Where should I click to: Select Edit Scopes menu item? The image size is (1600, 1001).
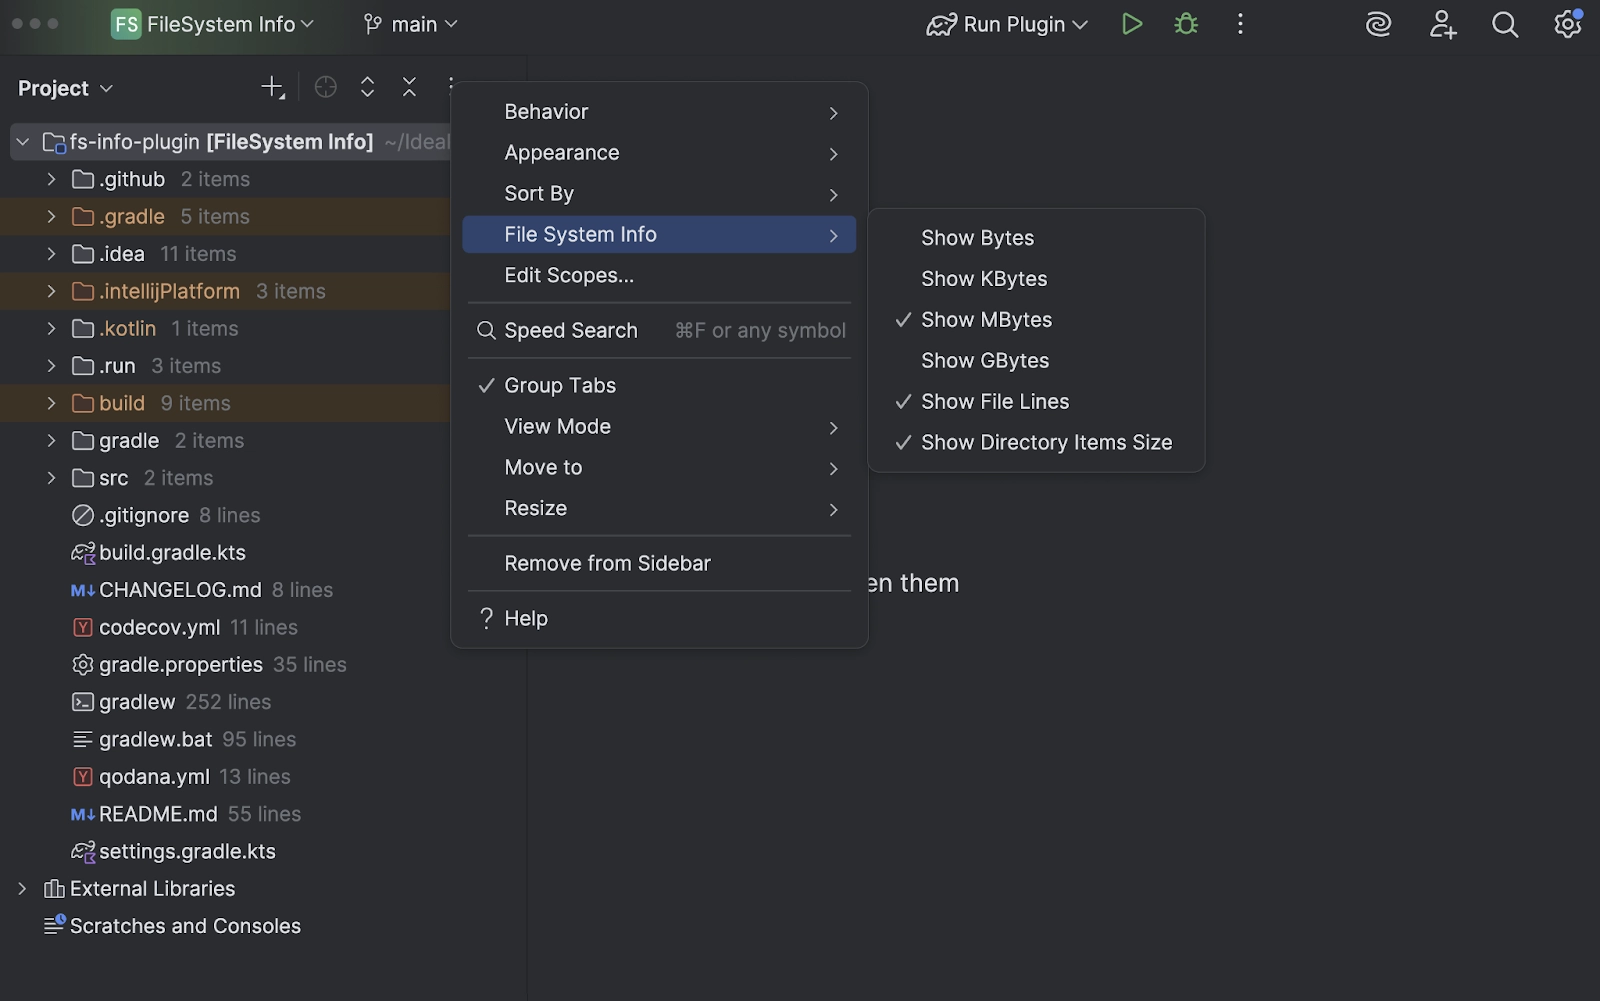coord(569,275)
